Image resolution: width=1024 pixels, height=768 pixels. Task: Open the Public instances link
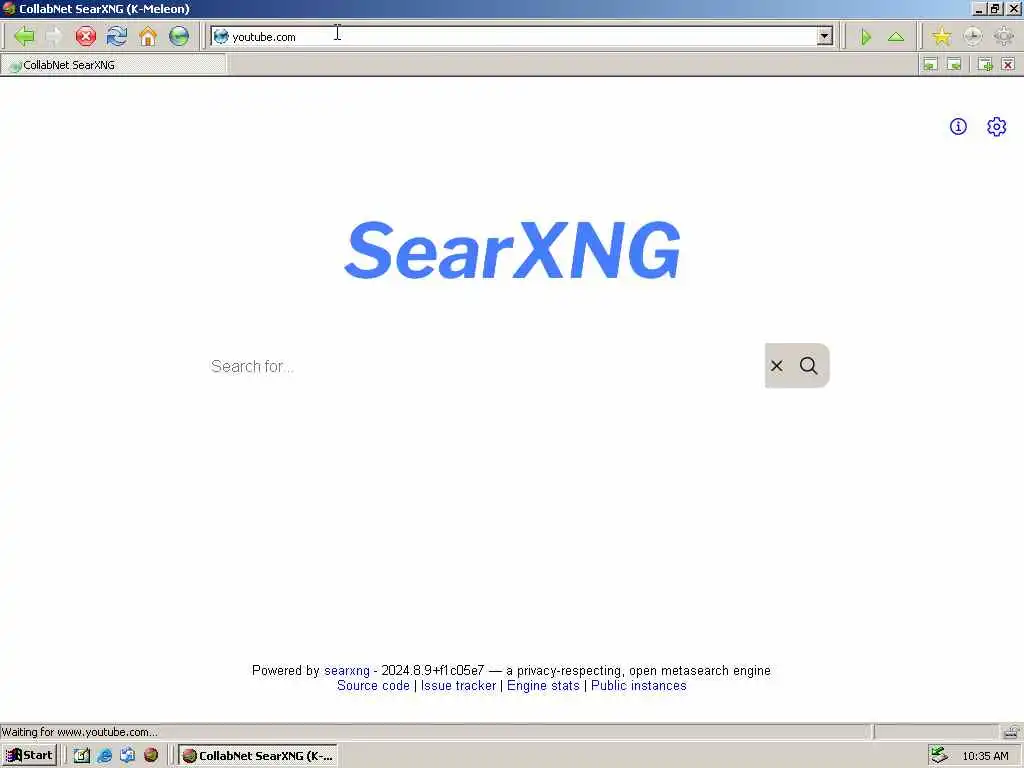click(639, 686)
